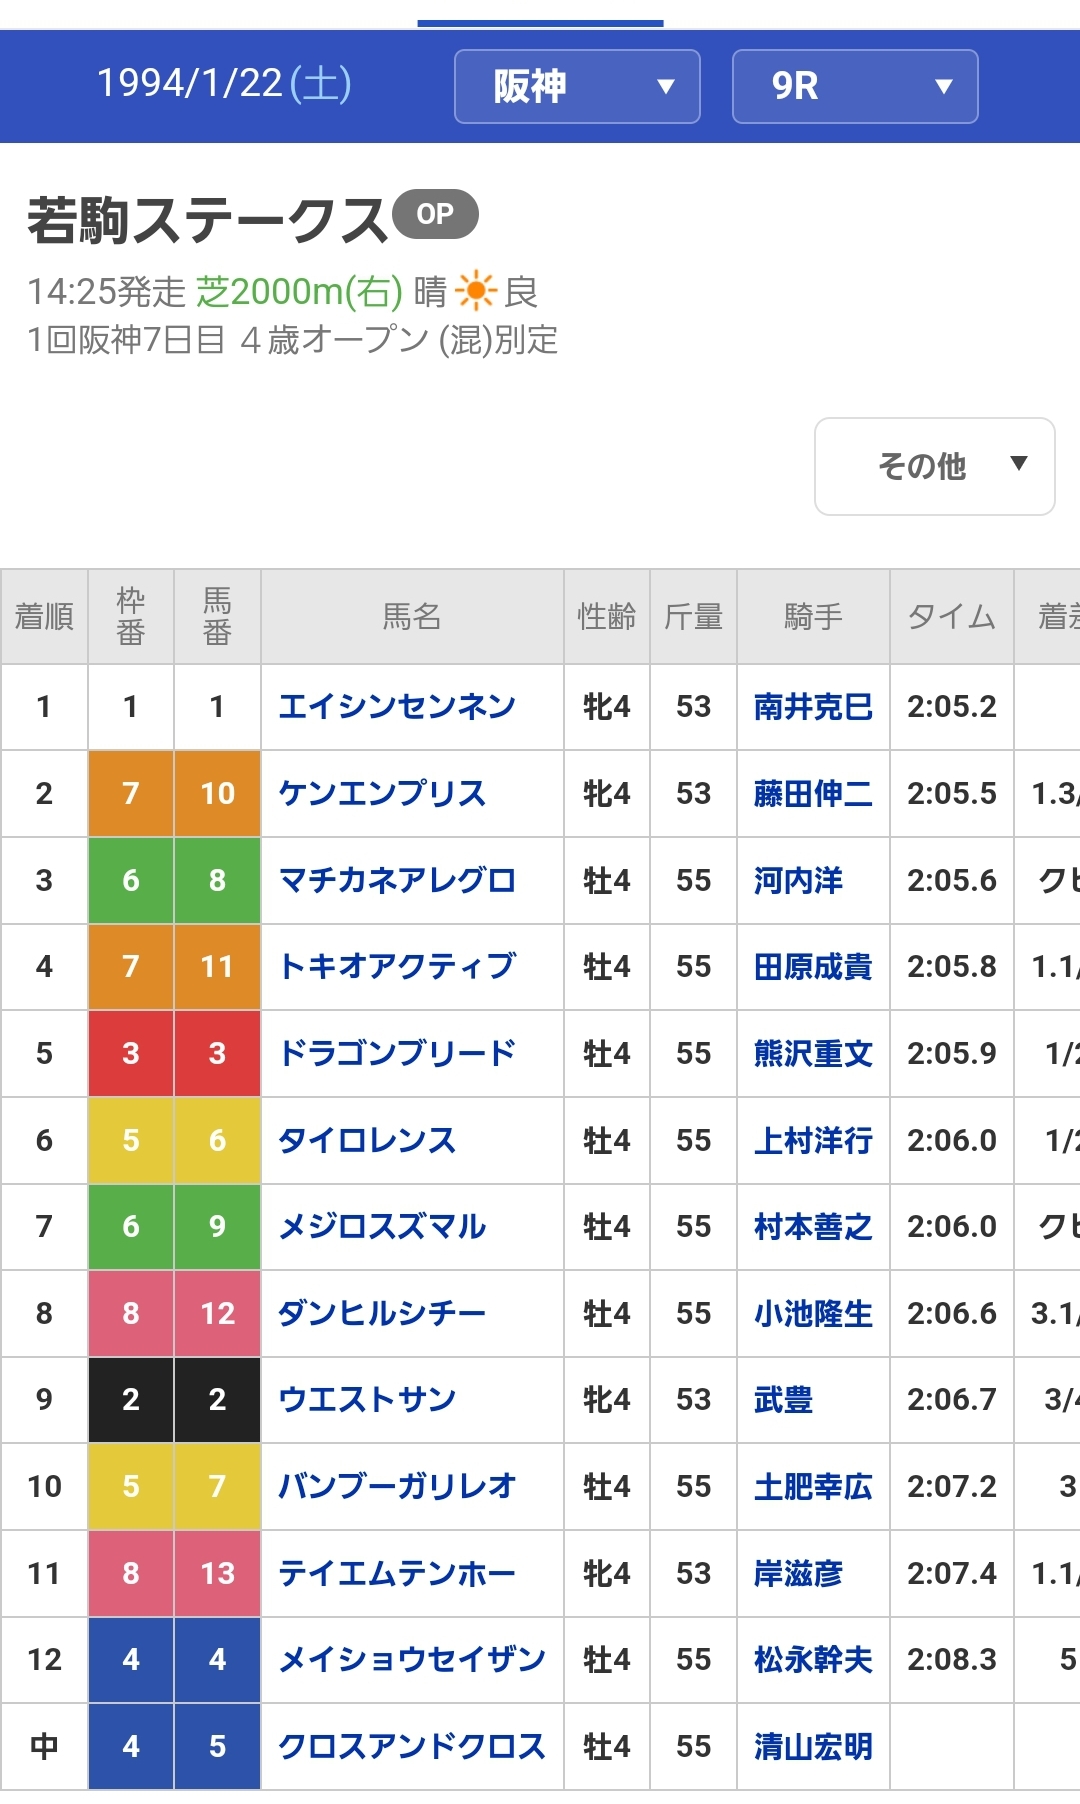Image resolution: width=1080 pixels, height=1804 pixels.
Task: View jockey 武豊 profile
Action: tap(783, 1400)
